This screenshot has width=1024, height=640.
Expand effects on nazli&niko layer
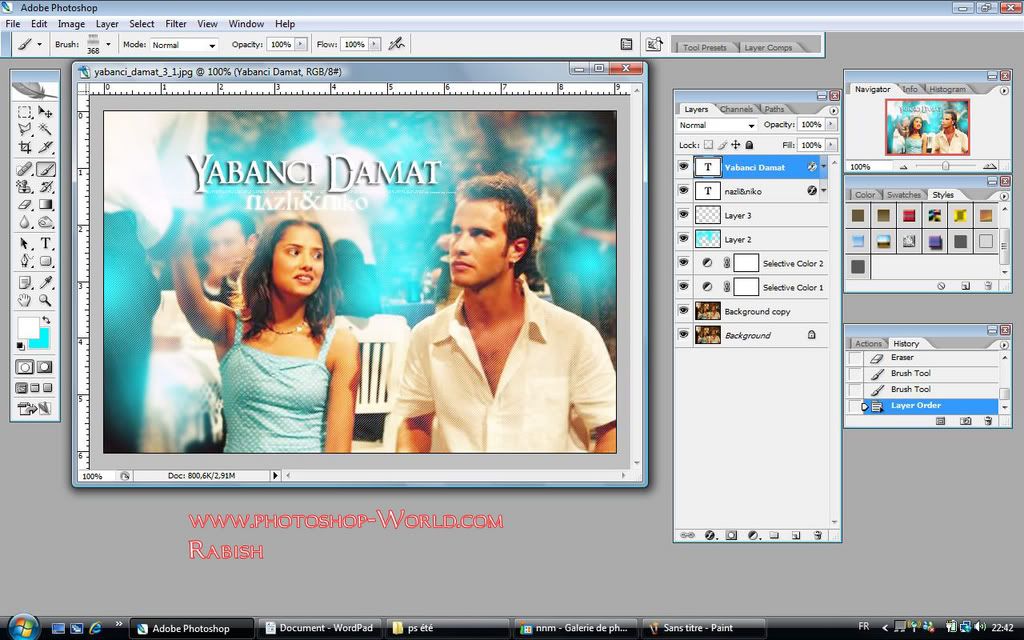click(x=824, y=191)
